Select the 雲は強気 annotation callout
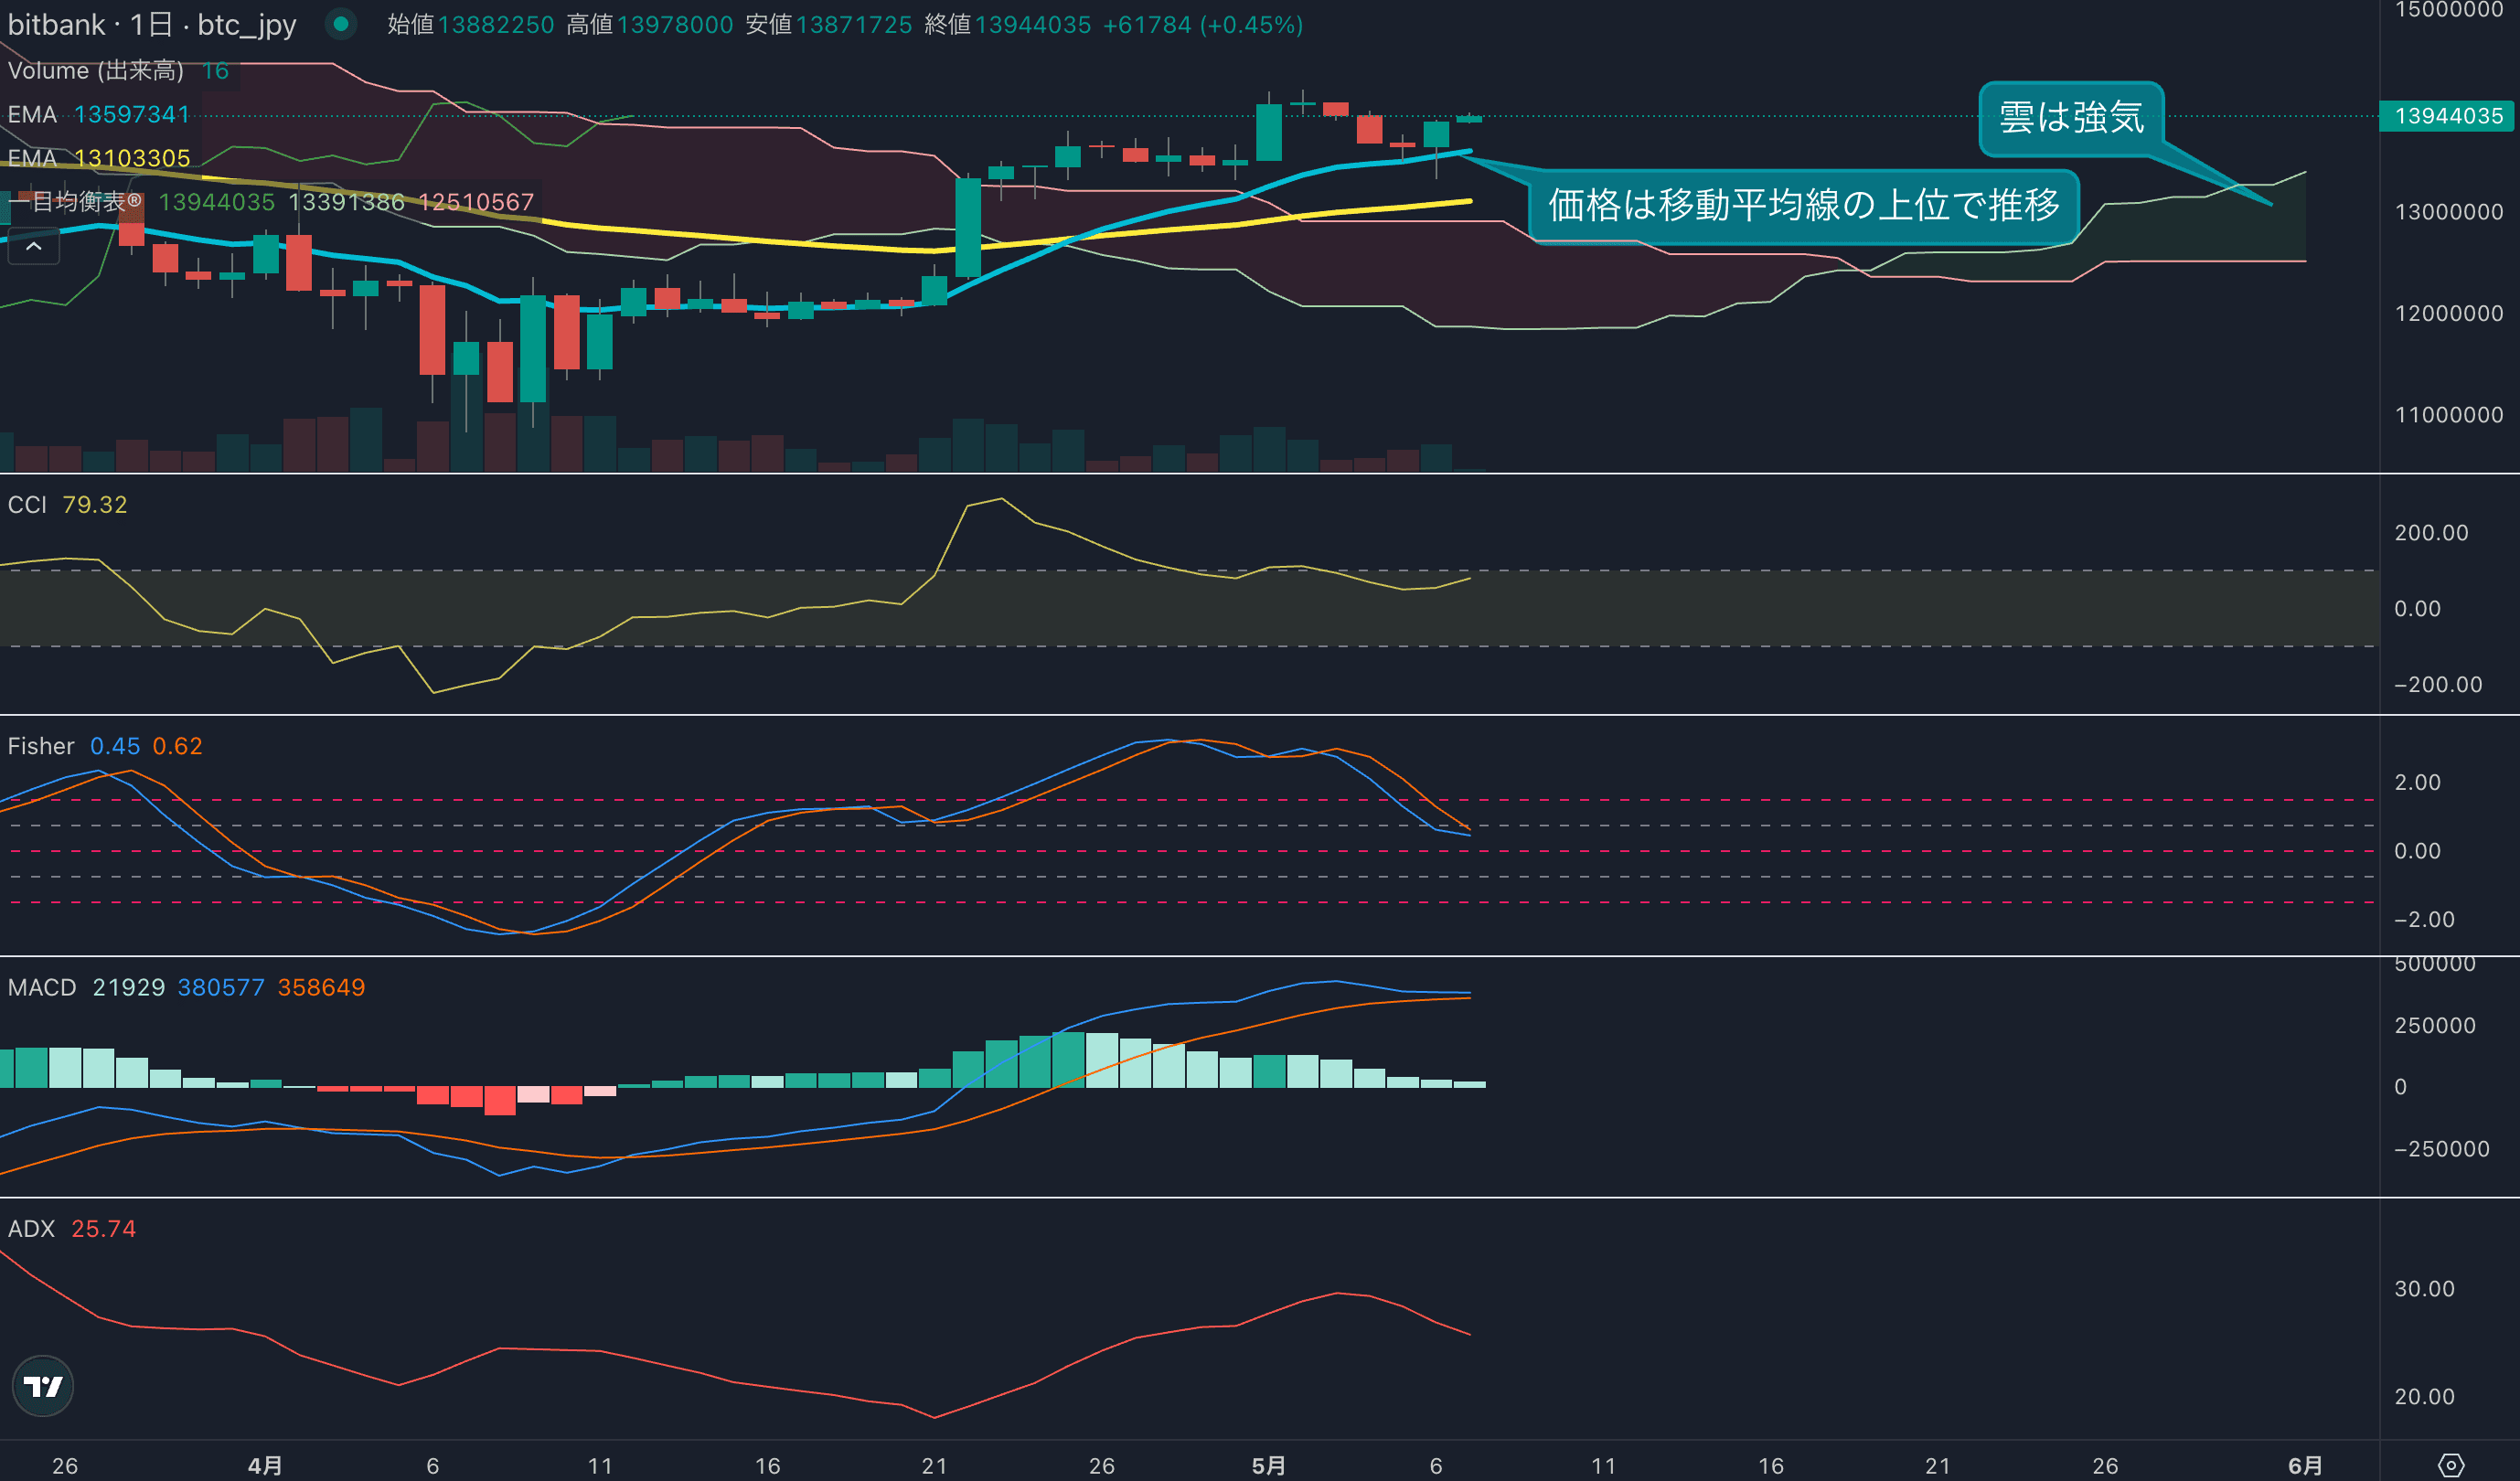 coord(2071,118)
